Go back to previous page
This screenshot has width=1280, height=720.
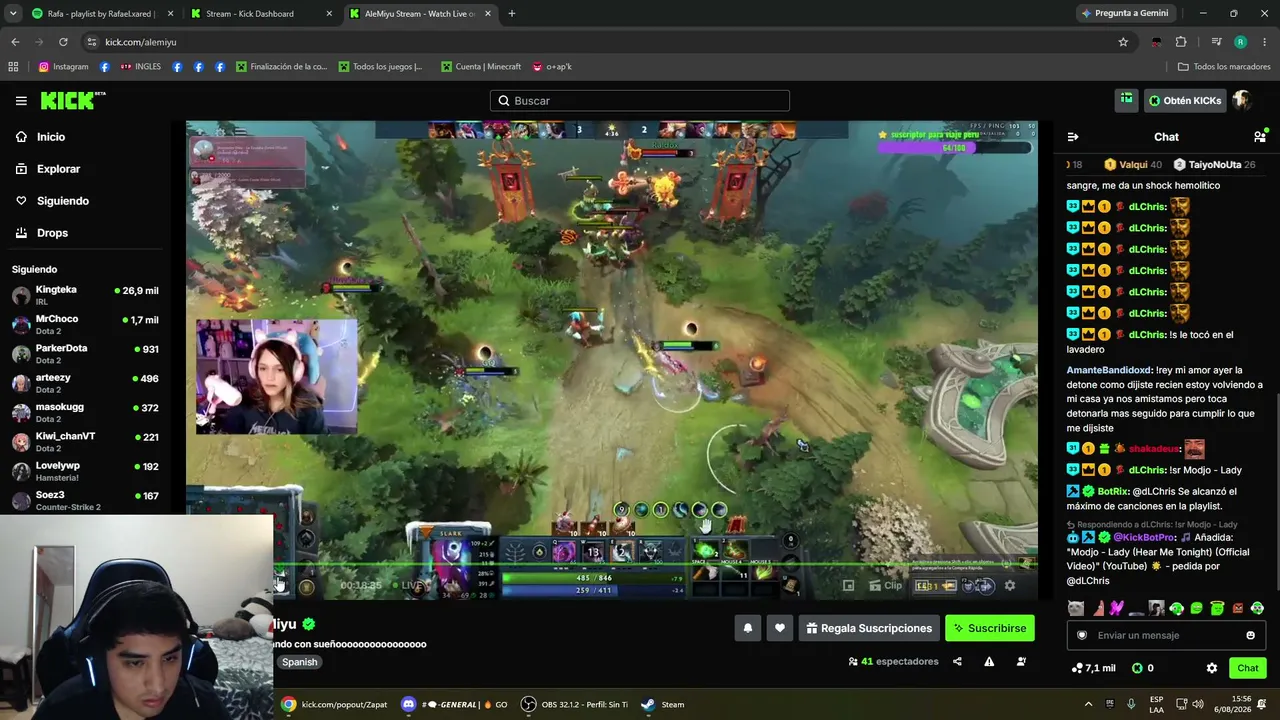click(x=15, y=42)
